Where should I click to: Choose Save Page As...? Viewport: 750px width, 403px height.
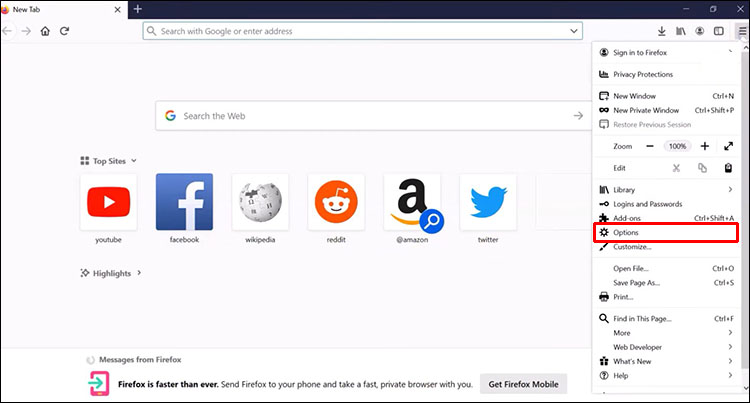click(x=666, y=283)
